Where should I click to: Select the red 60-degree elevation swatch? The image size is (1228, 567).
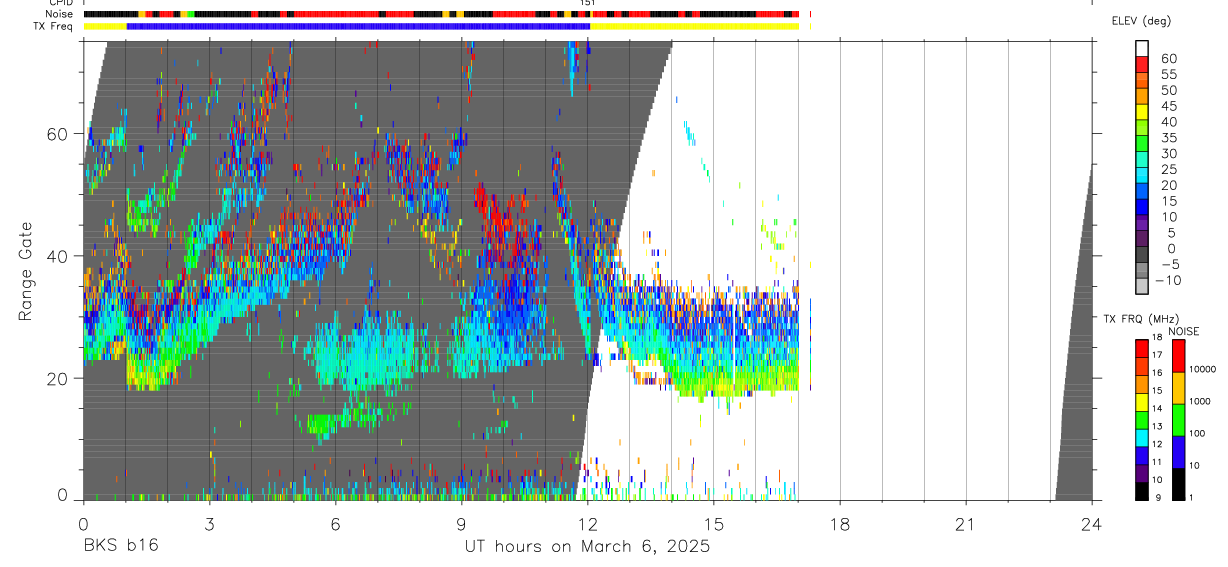tap(1142, 62)
